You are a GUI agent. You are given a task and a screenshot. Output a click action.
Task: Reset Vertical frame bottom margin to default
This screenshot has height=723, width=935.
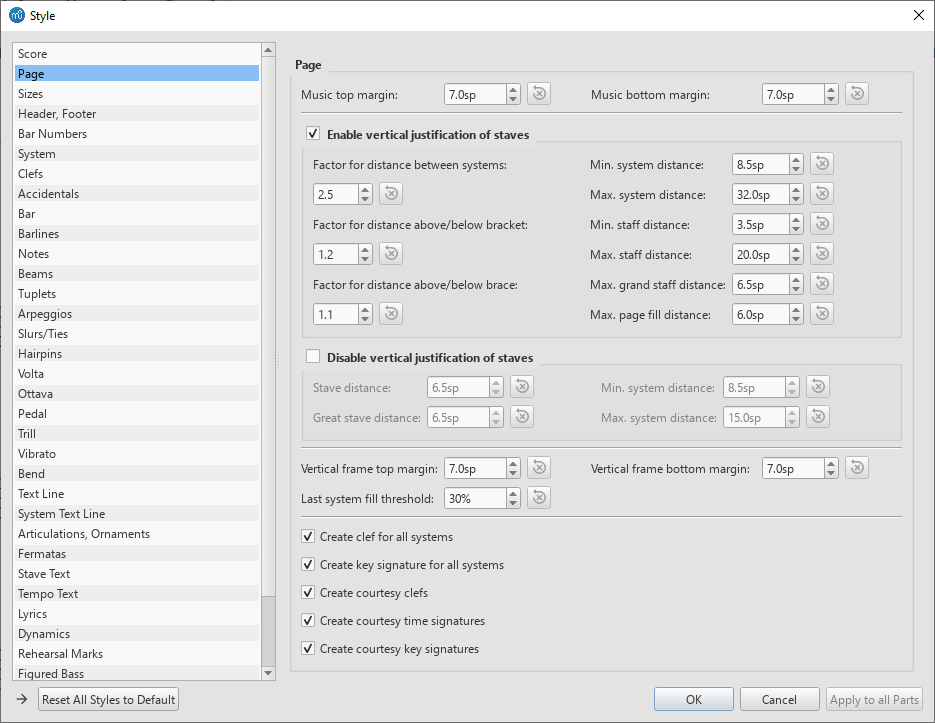pyautogui.click(x=856, y=467)
